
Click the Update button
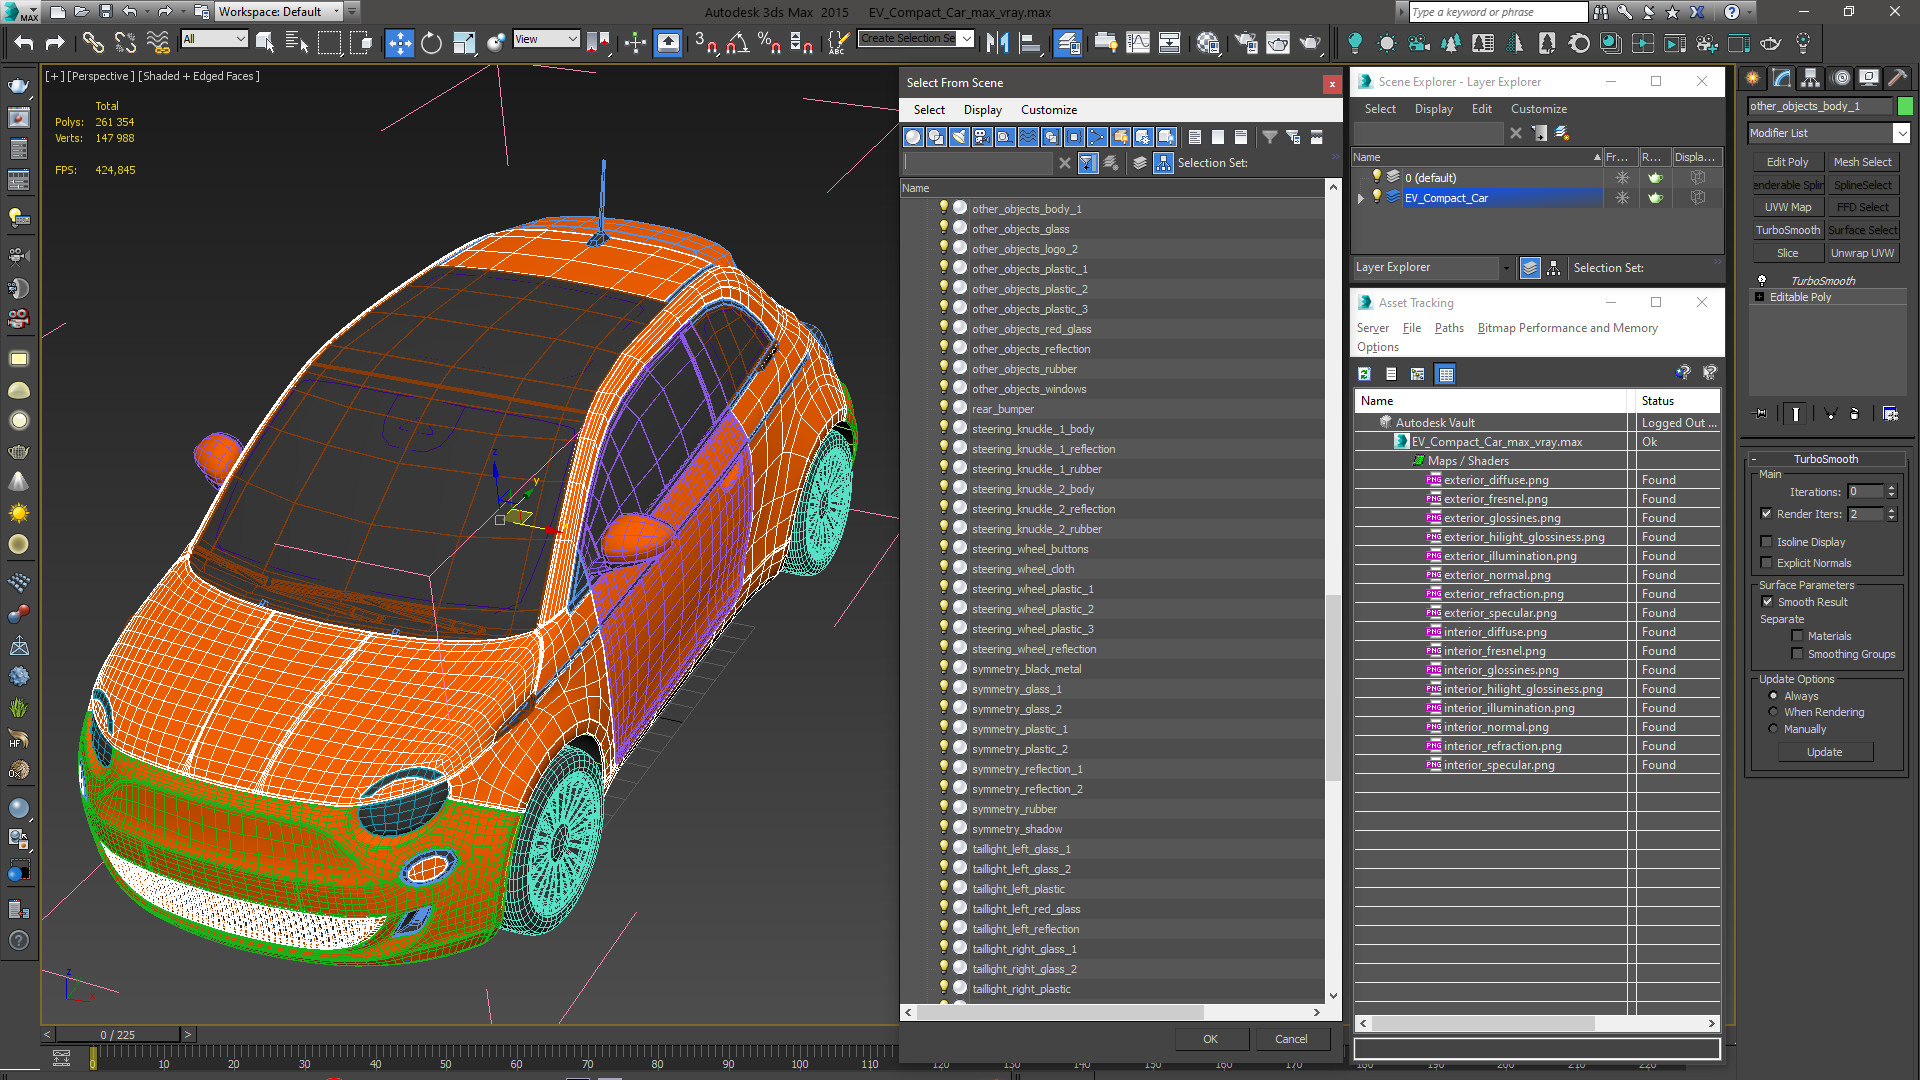click(x=1824, y=752)
